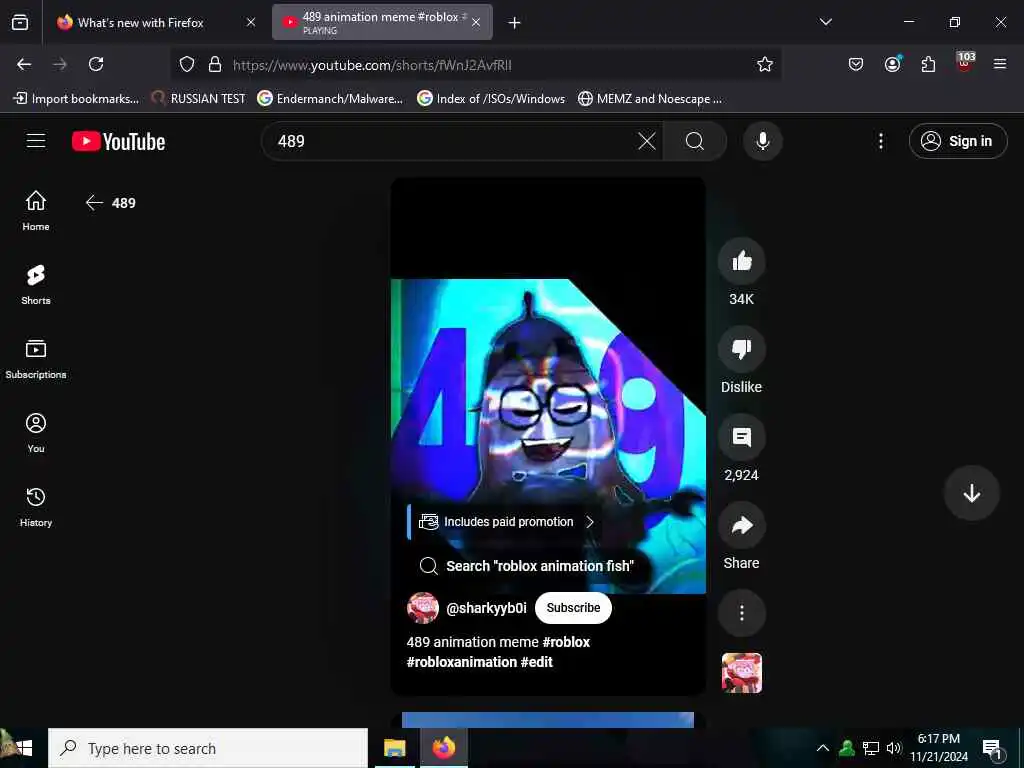Click Search "roblox animation fish" suggestion
The image size is (1024, 768).
tap(526, 566)
